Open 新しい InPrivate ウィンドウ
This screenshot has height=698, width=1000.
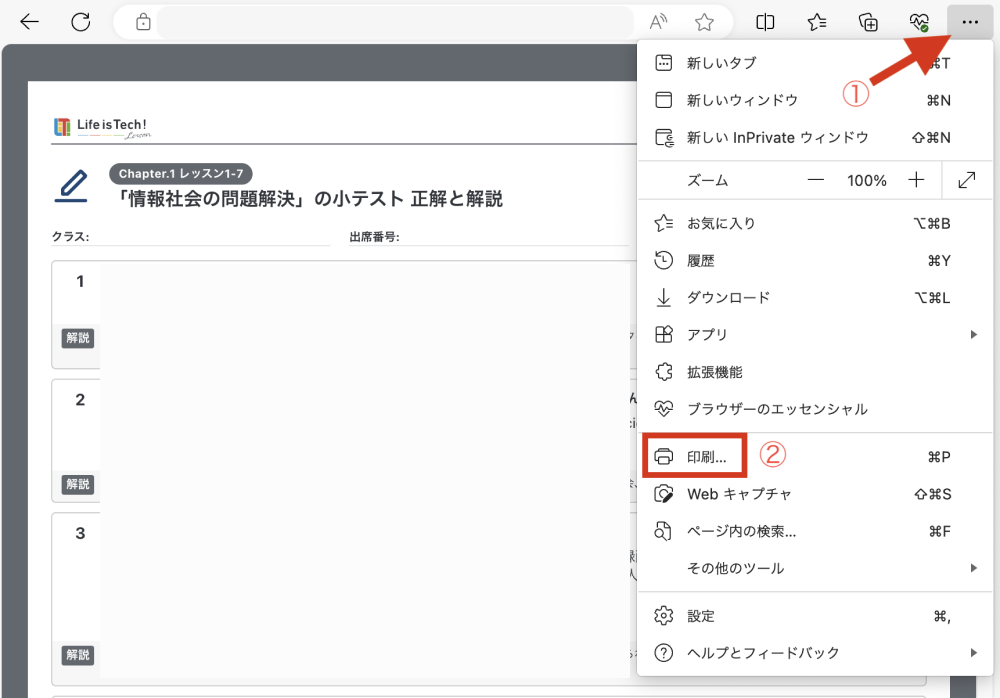coord(777,137)
